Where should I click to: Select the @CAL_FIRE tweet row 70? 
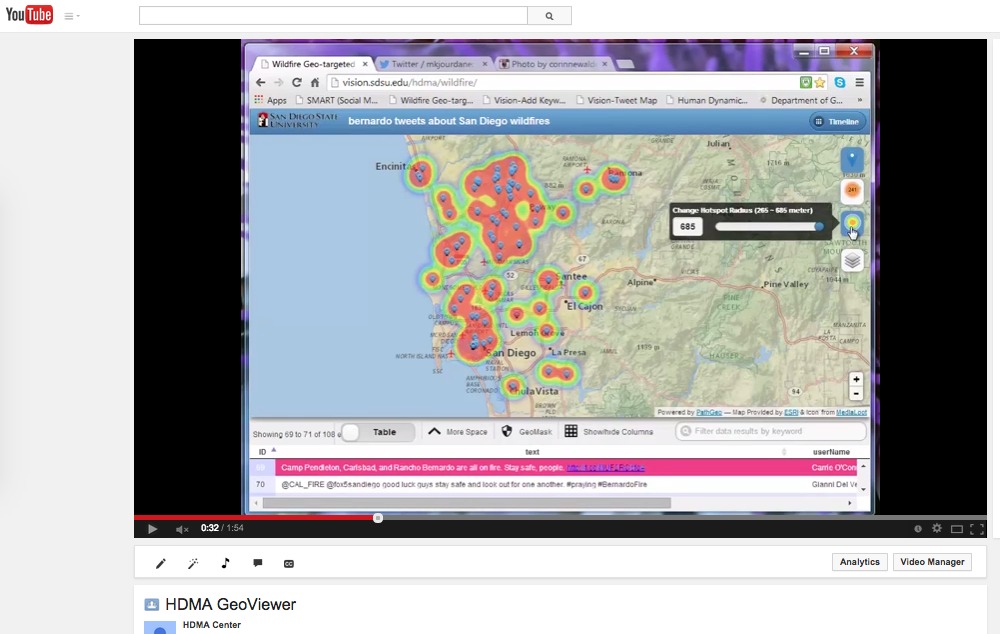tap(555, 485)
